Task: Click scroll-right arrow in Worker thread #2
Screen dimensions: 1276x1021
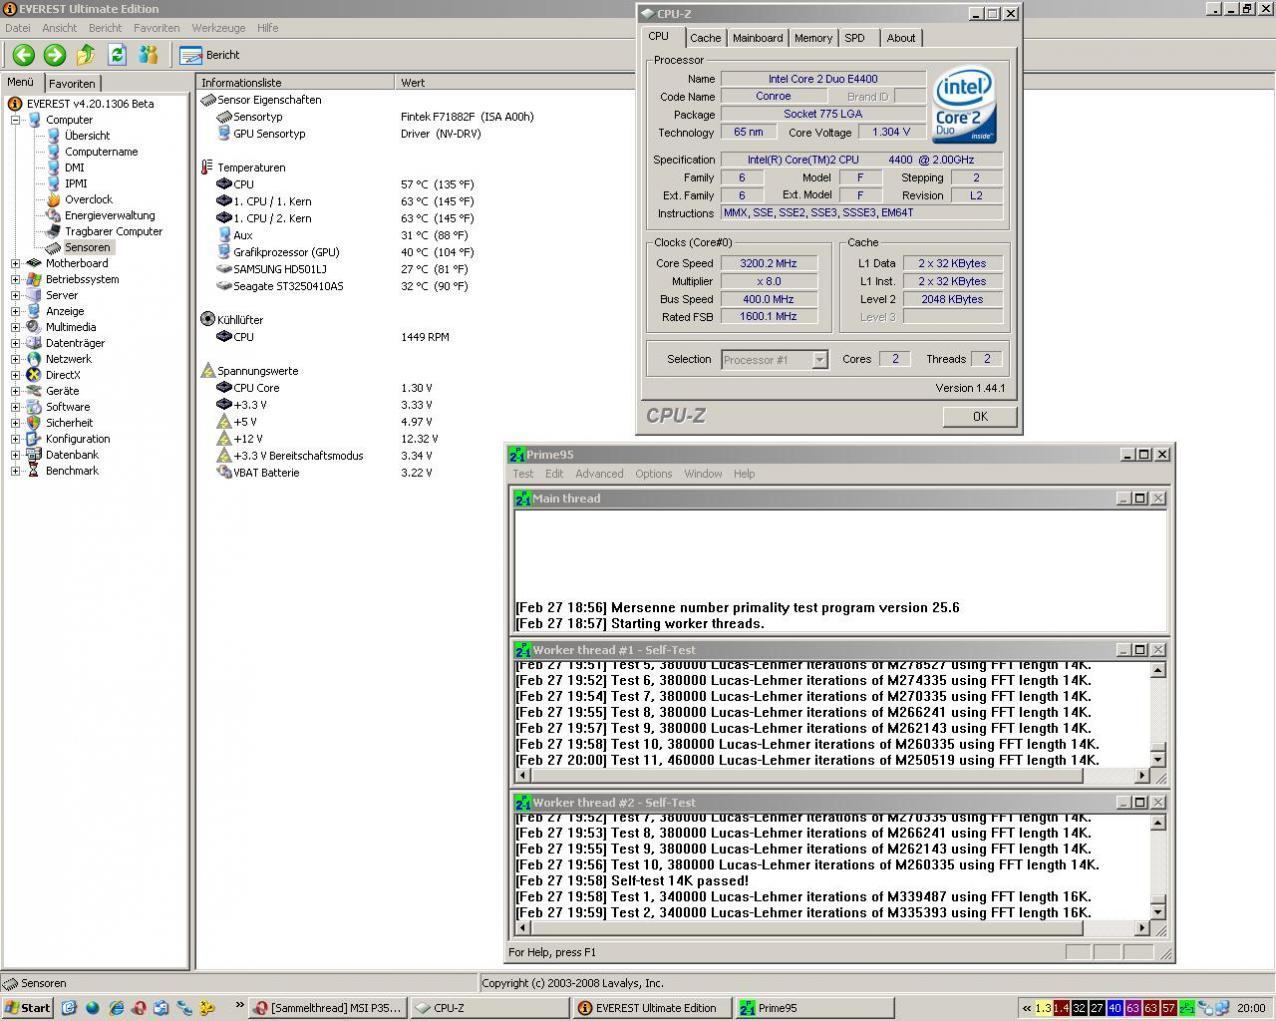Action: coord(1142,928)
